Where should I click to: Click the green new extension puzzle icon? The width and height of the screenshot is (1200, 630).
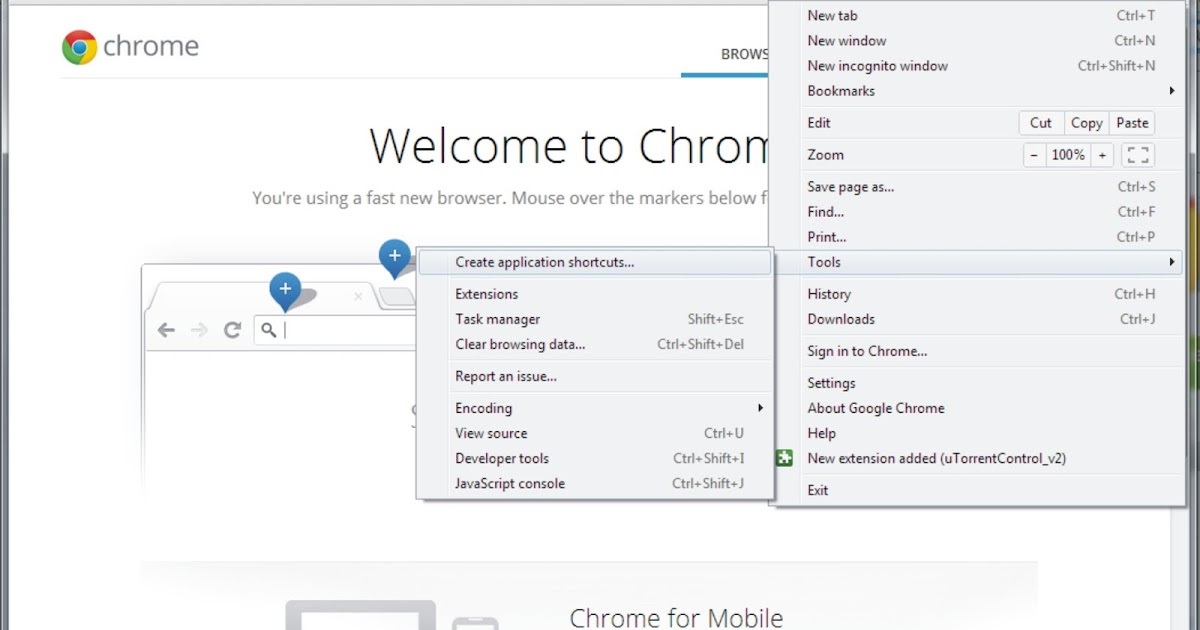785,458
